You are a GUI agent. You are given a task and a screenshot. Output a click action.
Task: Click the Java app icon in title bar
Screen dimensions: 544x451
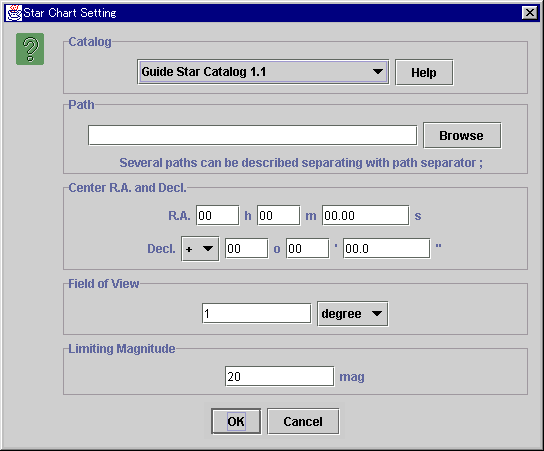(14, 13)
